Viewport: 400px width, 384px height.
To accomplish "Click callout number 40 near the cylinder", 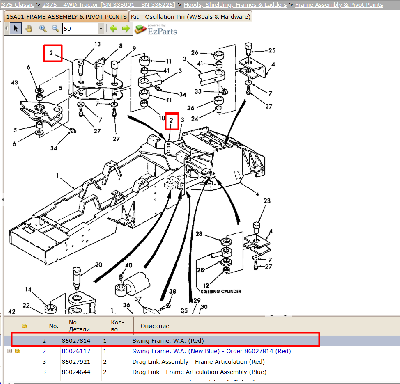I will [129, 265].
